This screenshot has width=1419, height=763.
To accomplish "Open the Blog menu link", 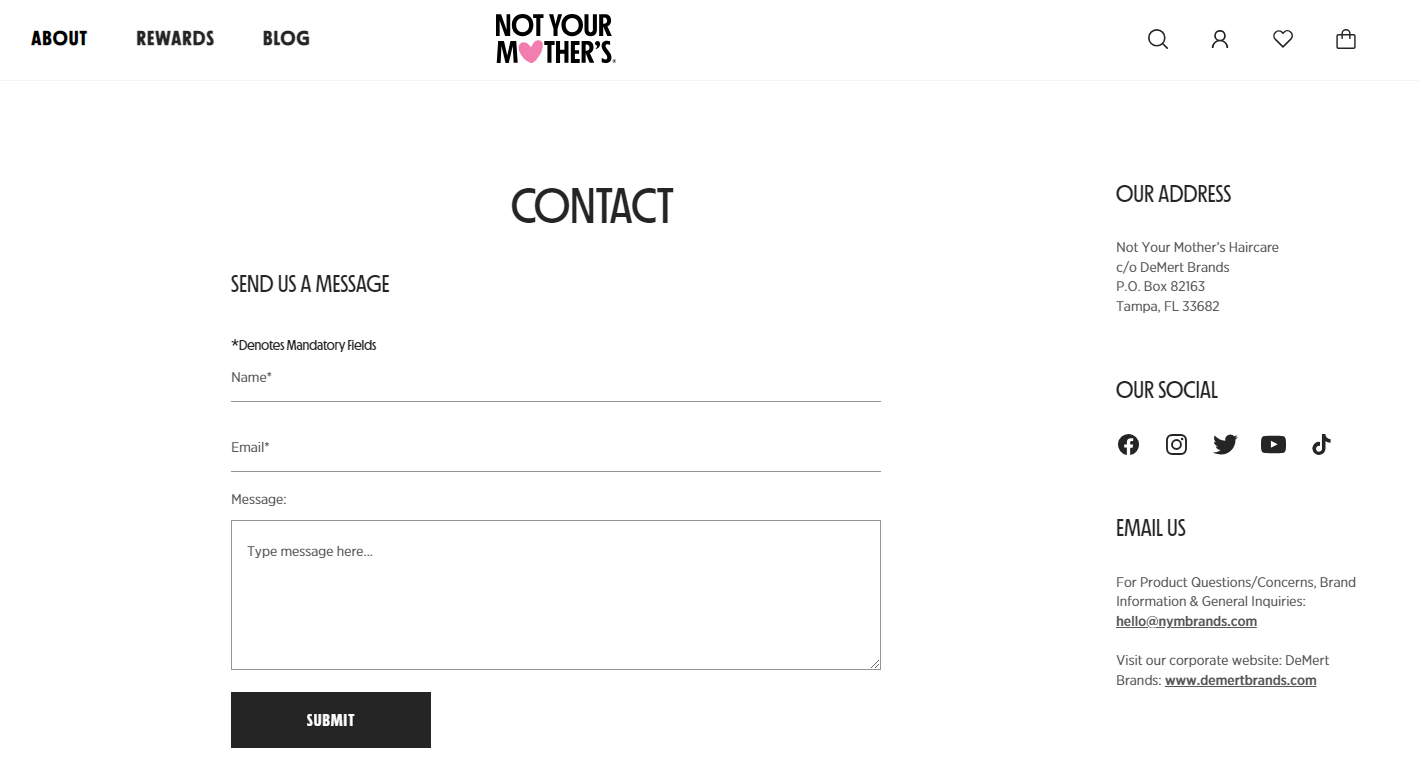I will click(286, 39).
